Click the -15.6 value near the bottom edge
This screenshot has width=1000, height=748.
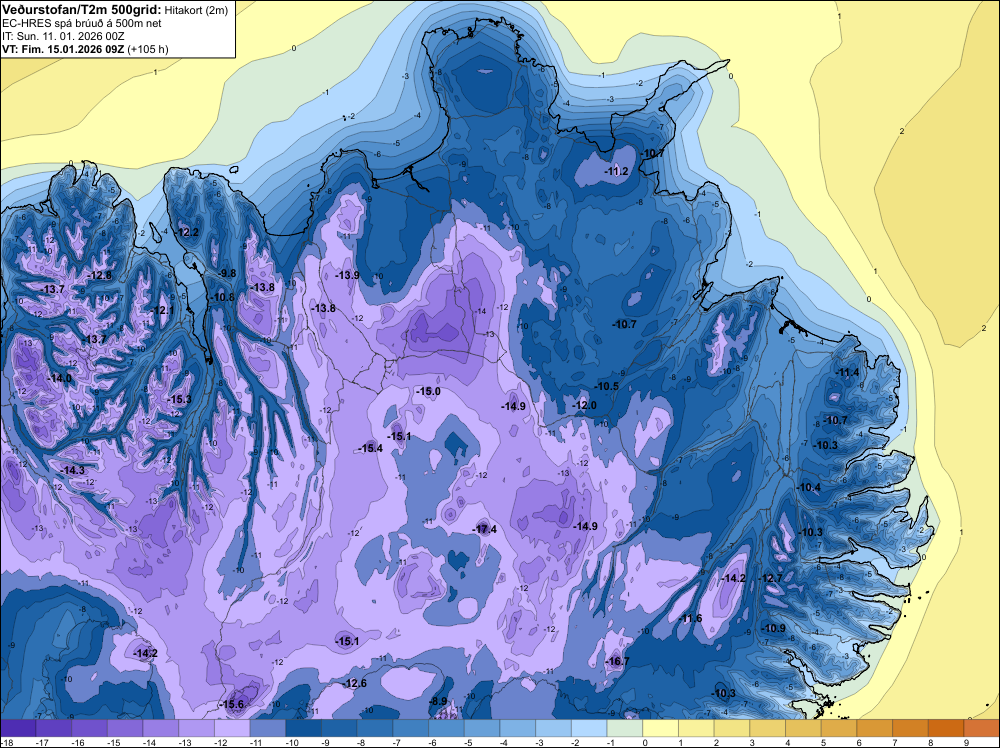pos(232,705)
